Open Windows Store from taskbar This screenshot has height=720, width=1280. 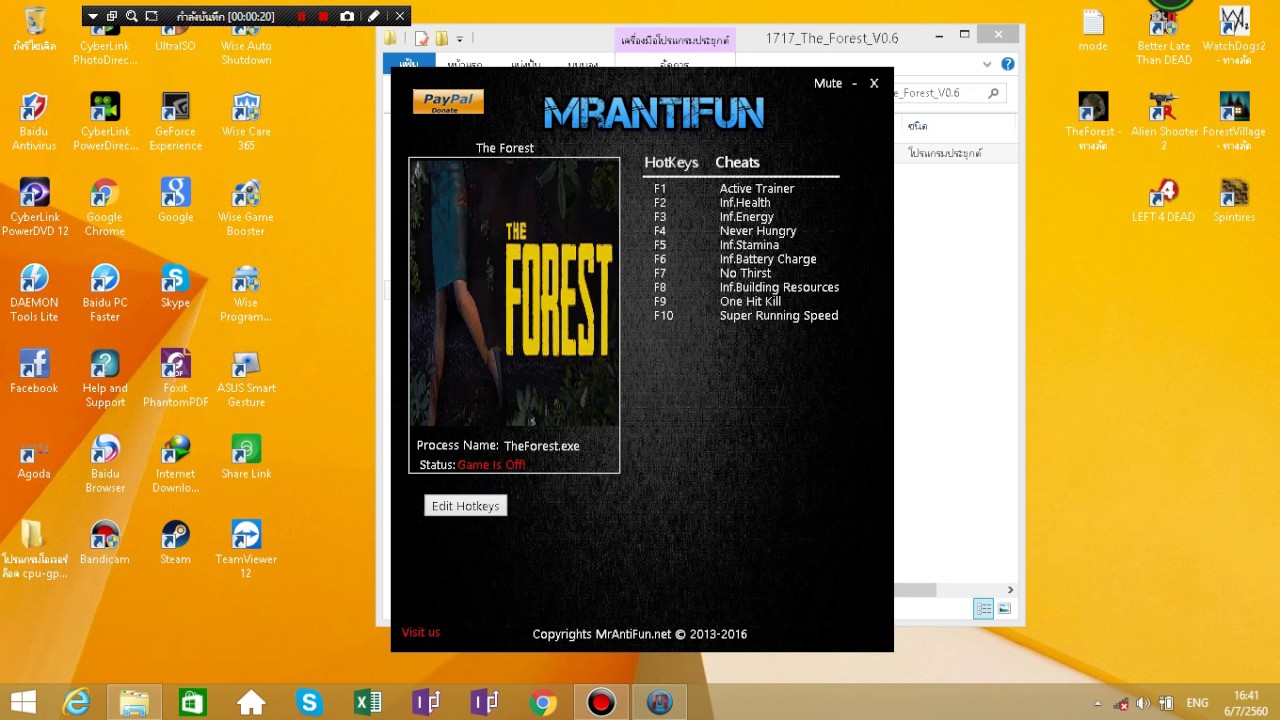193,703
